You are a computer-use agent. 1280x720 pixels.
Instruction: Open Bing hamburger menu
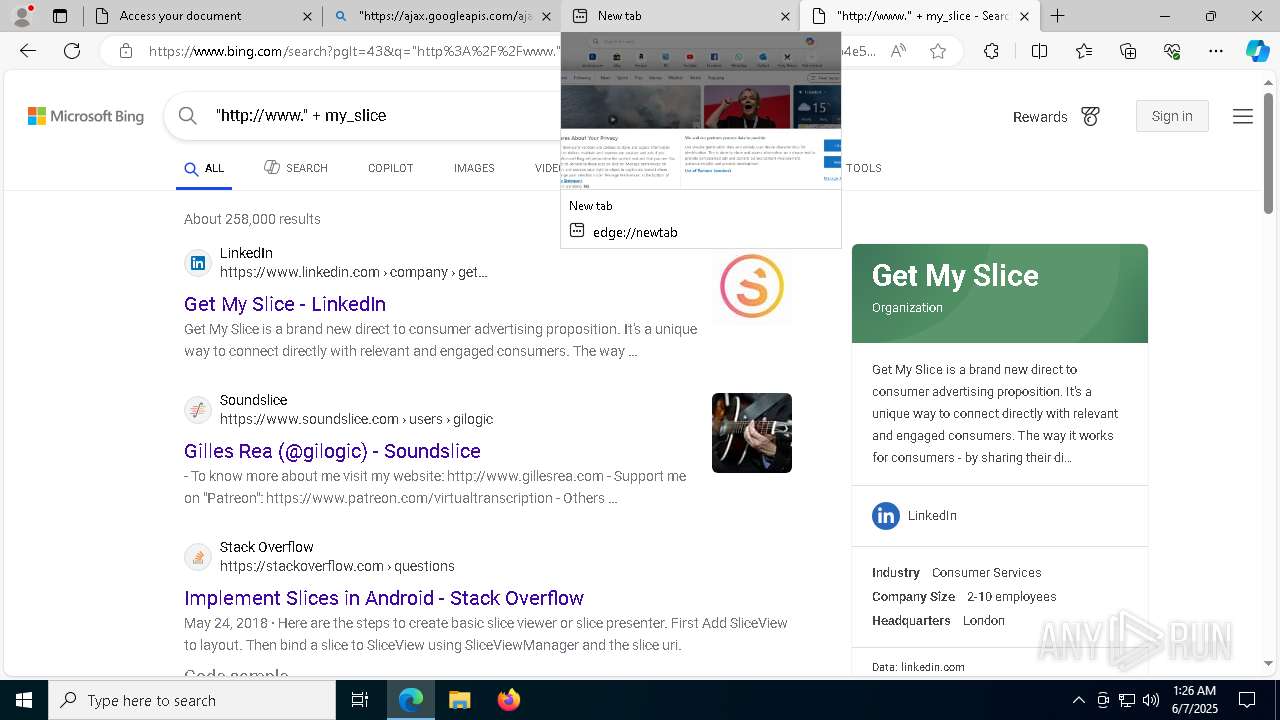click(1243, 117)
